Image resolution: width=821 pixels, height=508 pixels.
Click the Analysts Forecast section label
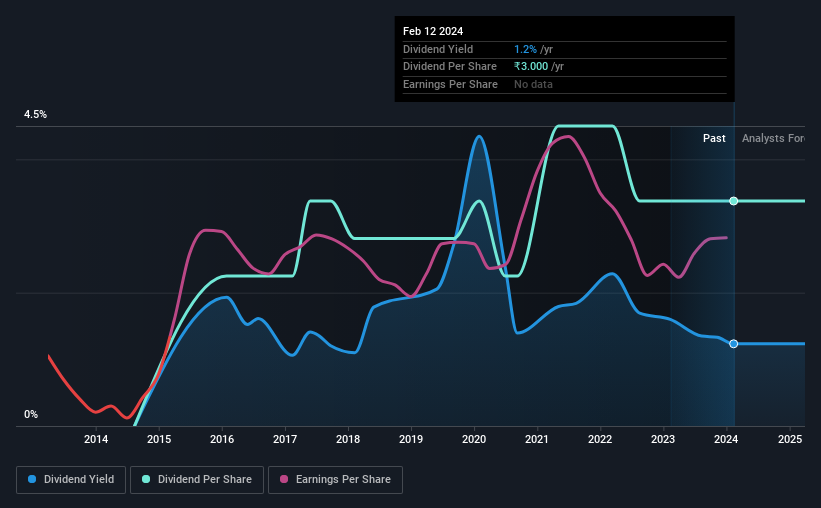click(x=773, y=138)
